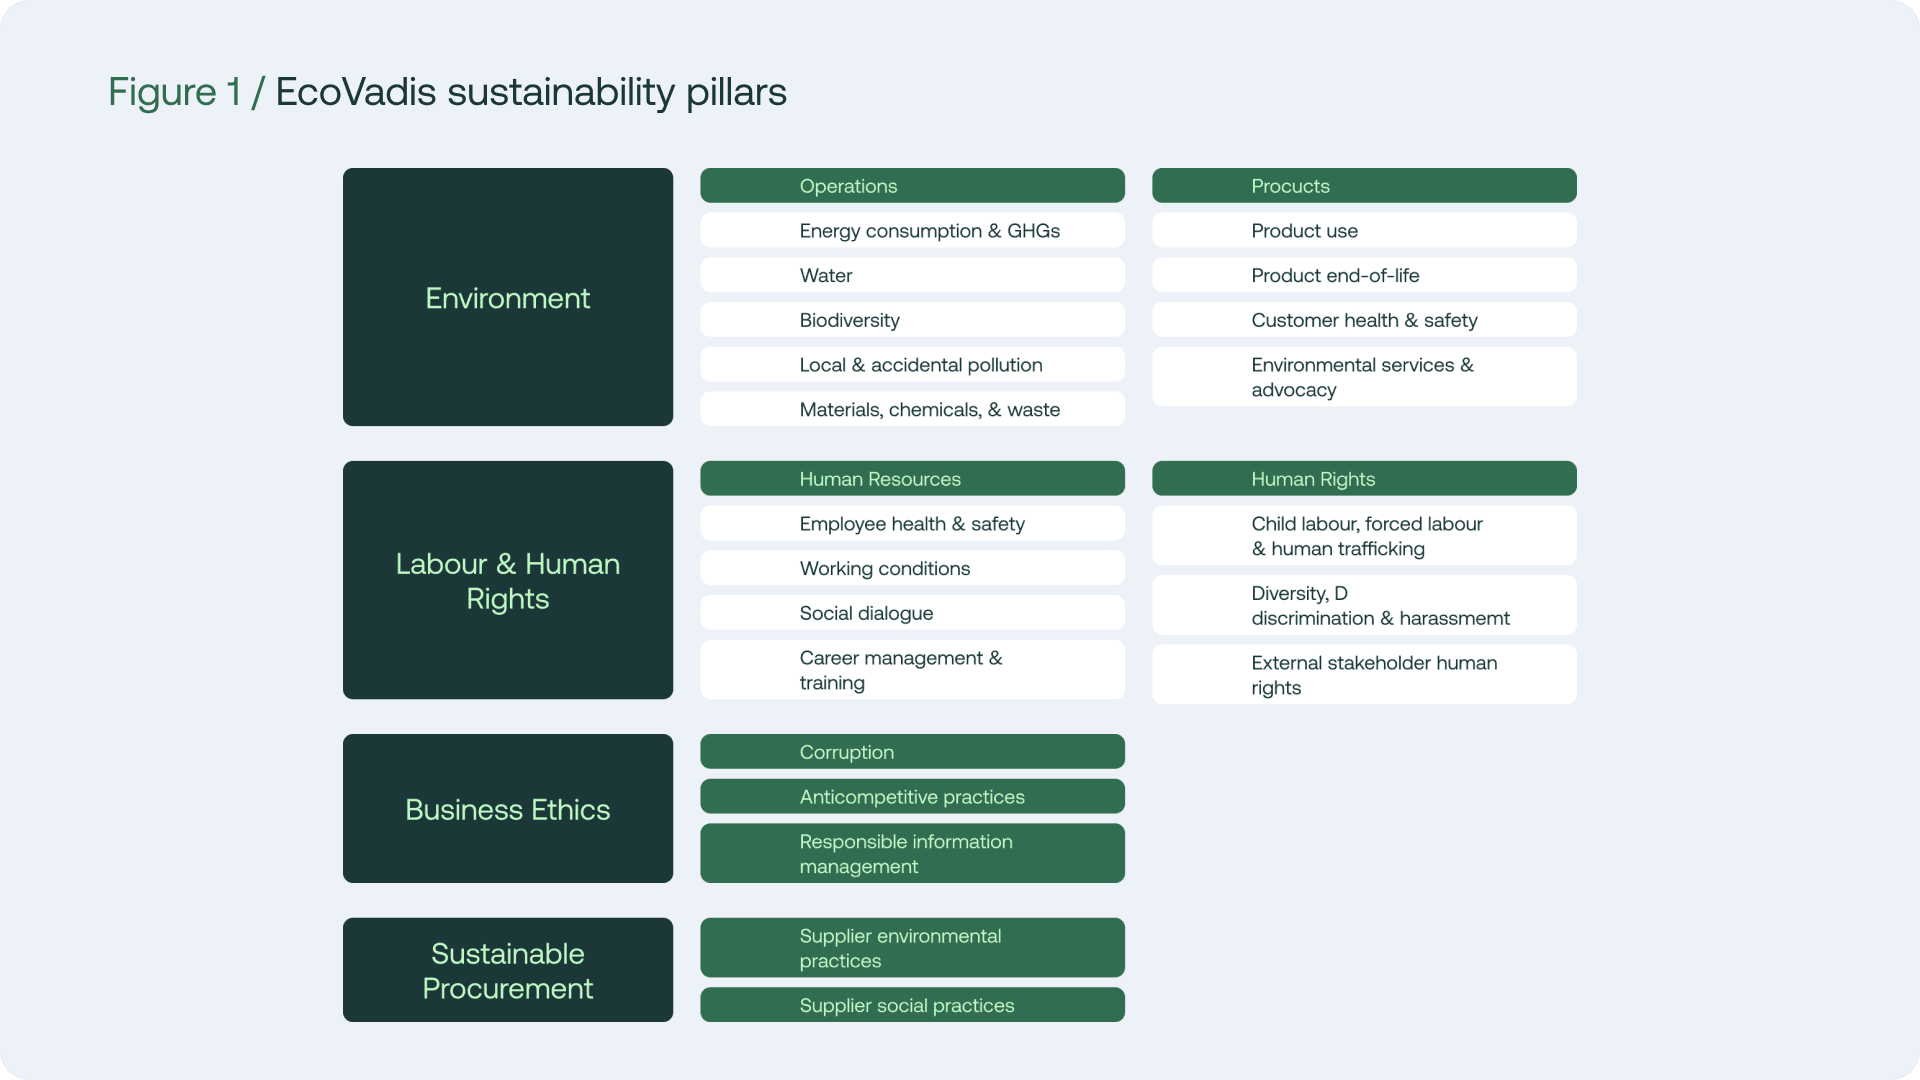Click the Sustainable Procurement pillar
This screenshot has width=1920, height=1080.
(x=507, y=969)
